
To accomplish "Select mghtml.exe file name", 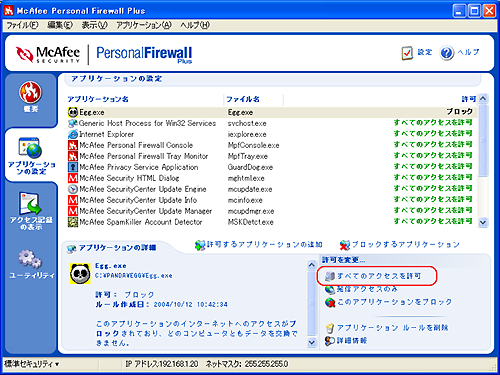I will click(246, 178).
